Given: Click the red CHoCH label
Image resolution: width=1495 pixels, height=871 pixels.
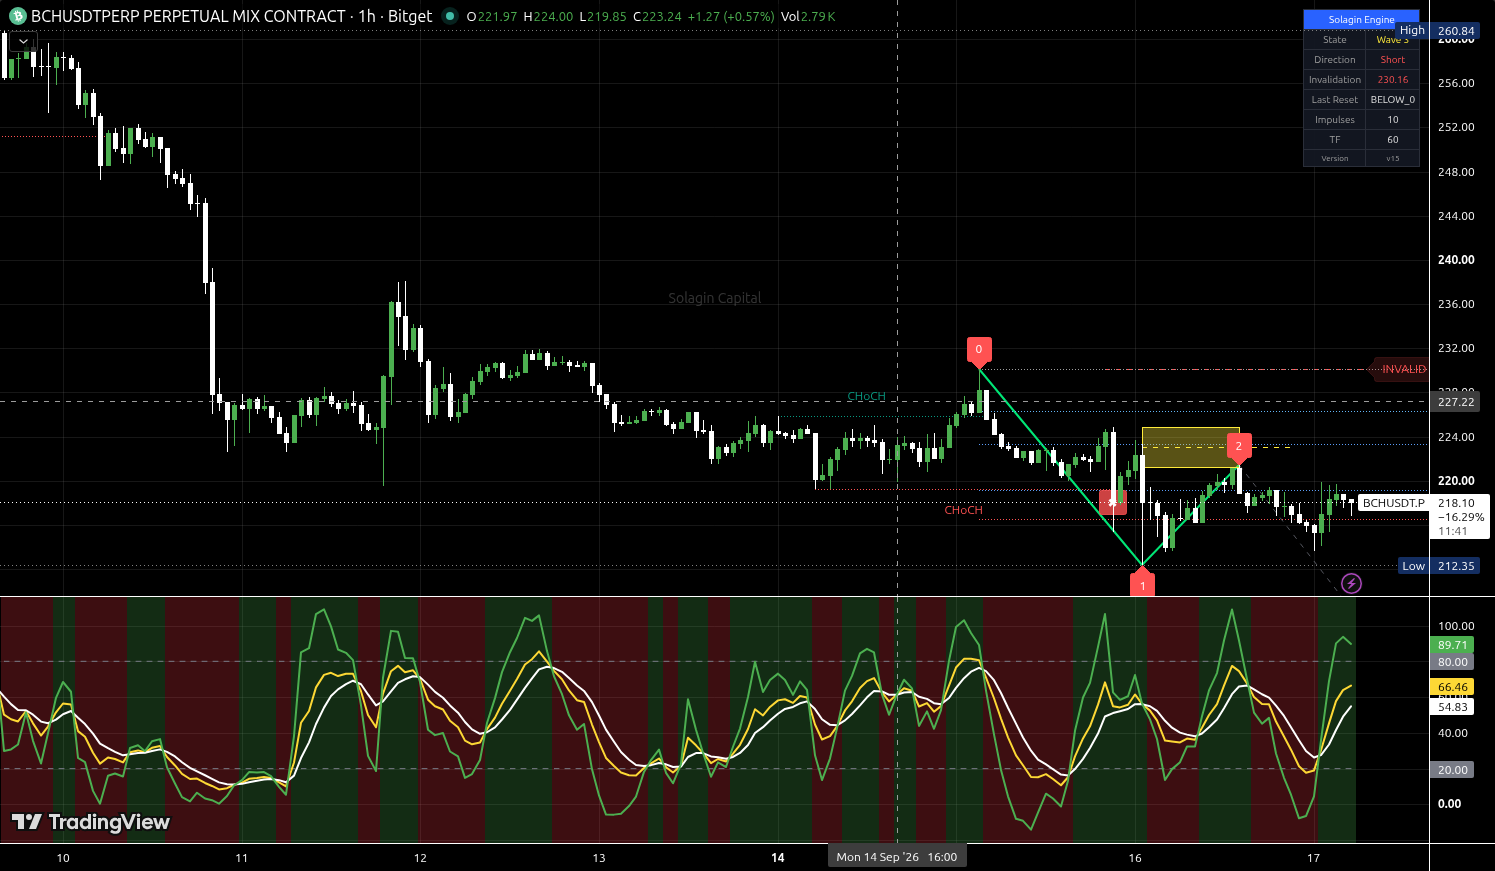Looking at the screenshot, I should (963, 510).
